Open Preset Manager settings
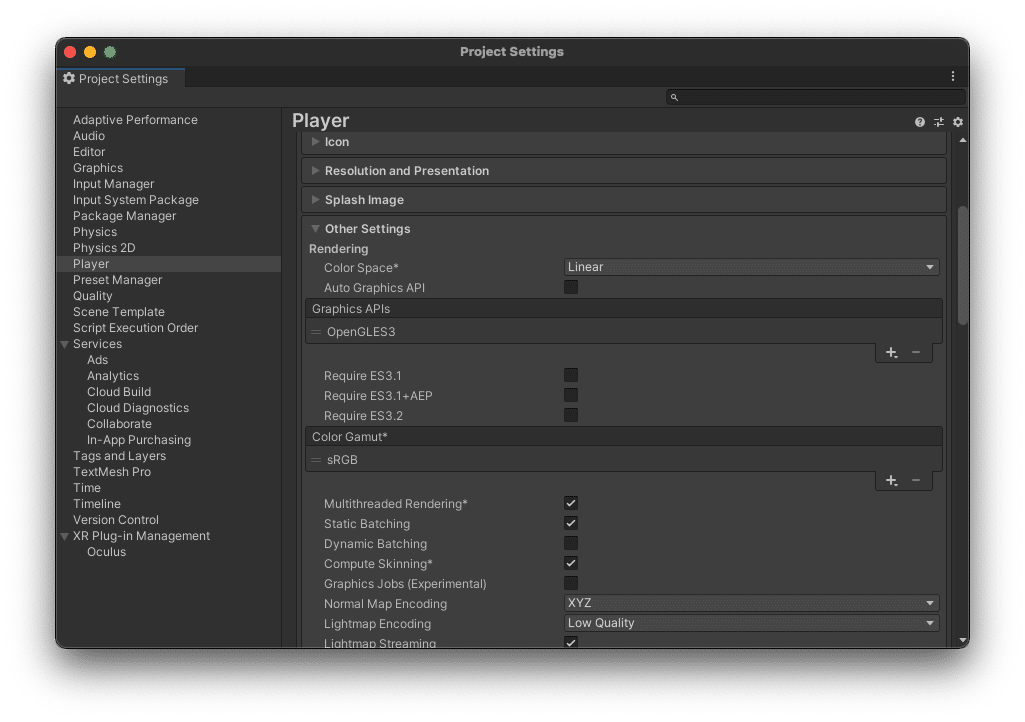Viewport: 1025px width, 722px height. (118, 280)
